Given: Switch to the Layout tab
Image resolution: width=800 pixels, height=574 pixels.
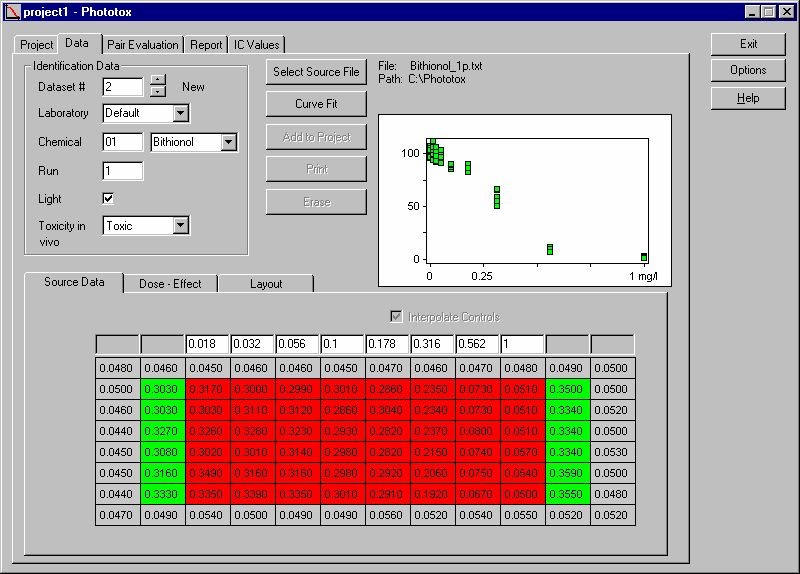Looking at the screenshot, I should [266, 284].
